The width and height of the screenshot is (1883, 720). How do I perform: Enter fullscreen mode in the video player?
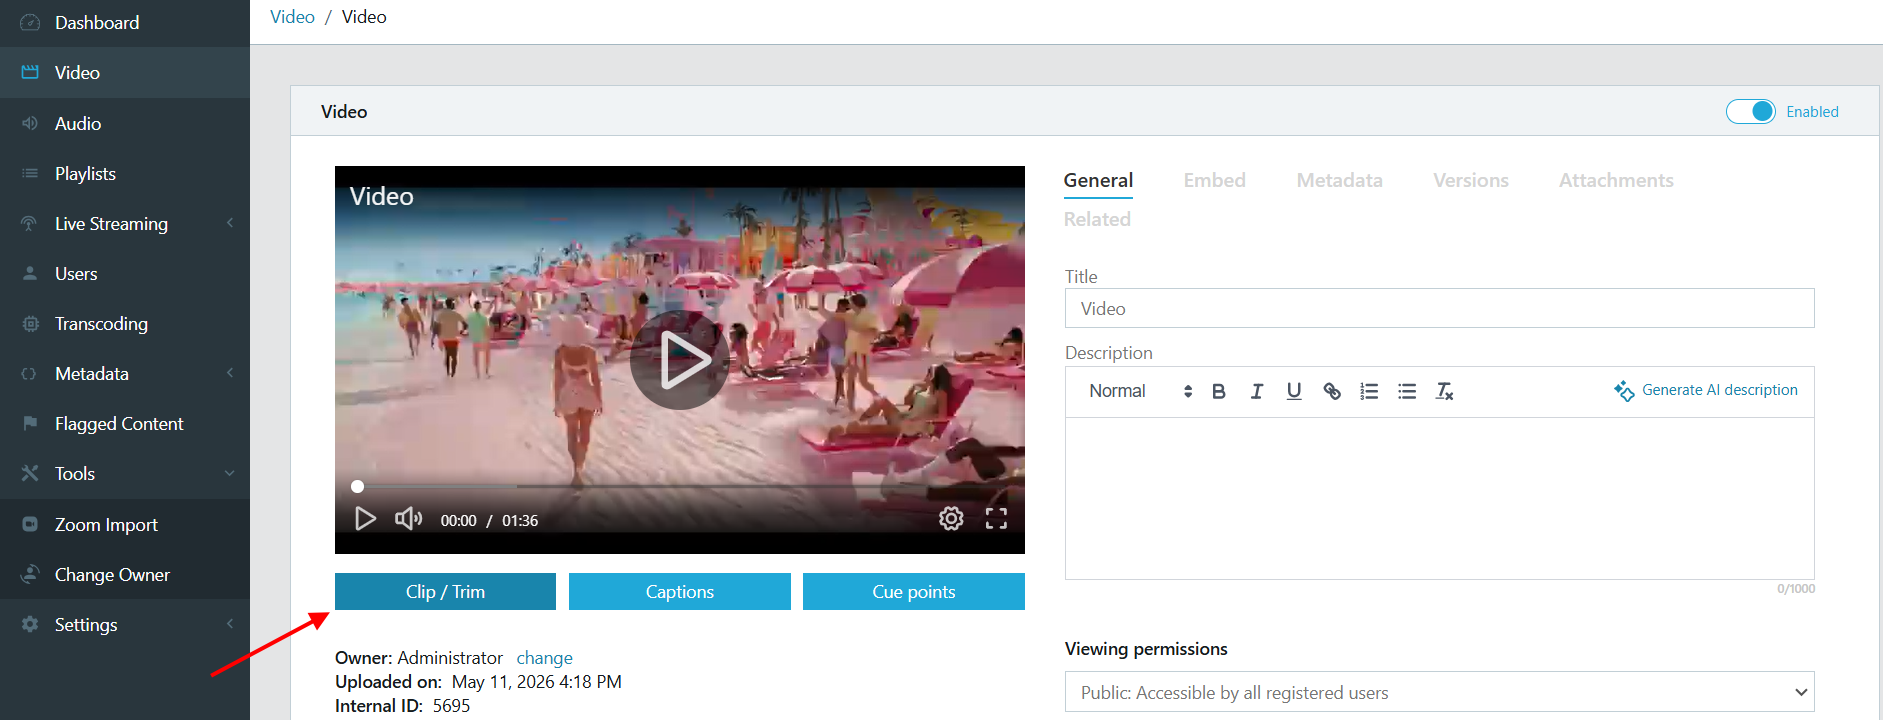(996, 518)
